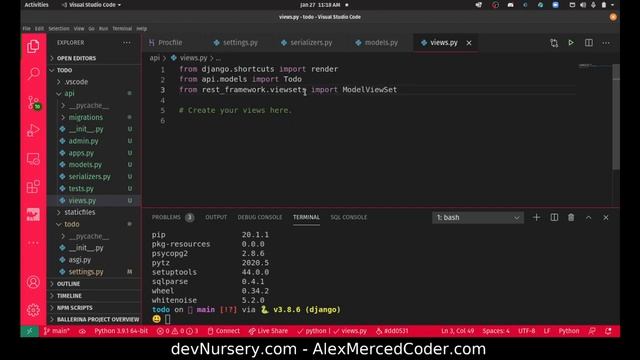This screenshot has height=360, width=640.
Task: Open Explorer panel more actions ellipsis
Action: 127,43
